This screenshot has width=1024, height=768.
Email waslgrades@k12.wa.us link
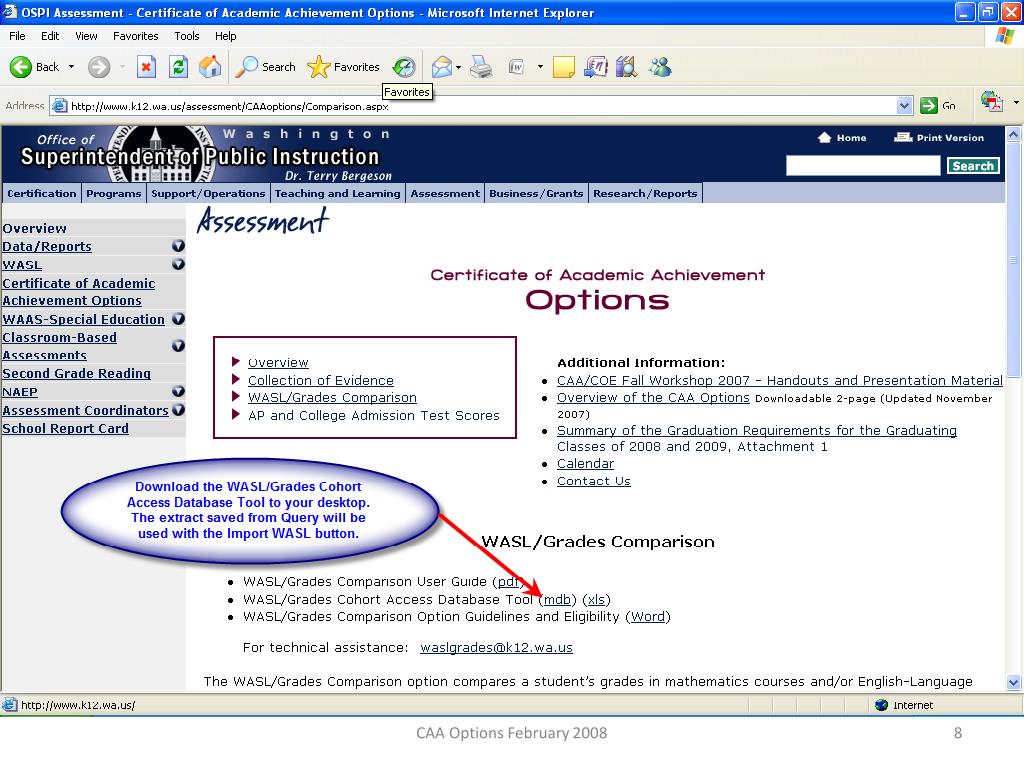pyautogui.click(x=496, y=647)
